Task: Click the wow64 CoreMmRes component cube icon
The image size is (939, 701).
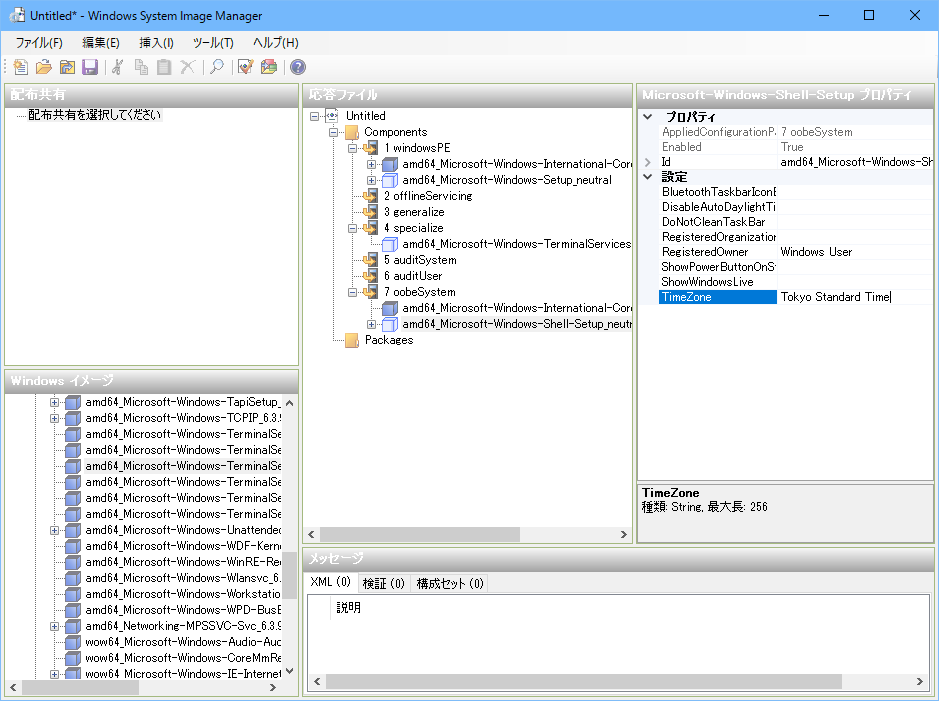Action: click(x=73, y=658)
